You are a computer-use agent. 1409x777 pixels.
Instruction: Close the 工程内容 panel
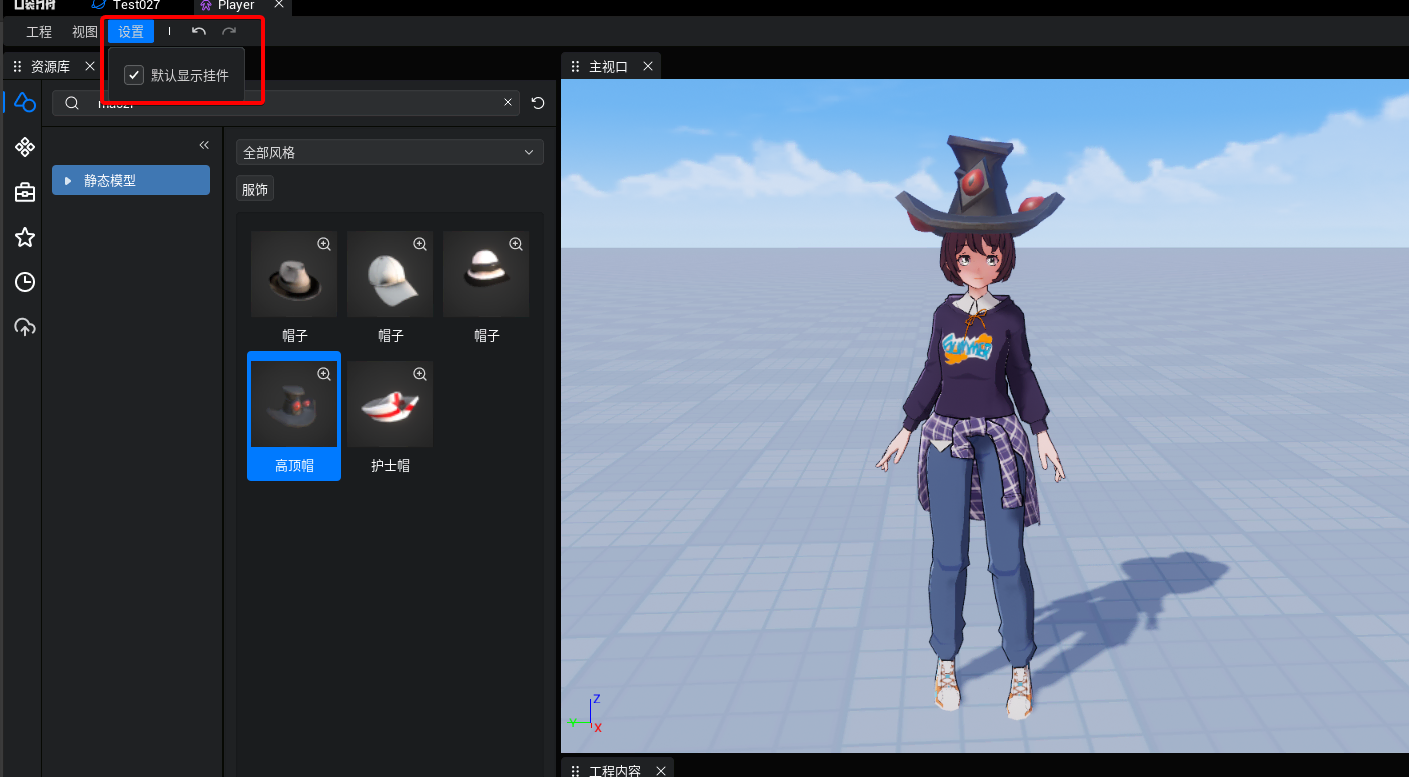660,771
